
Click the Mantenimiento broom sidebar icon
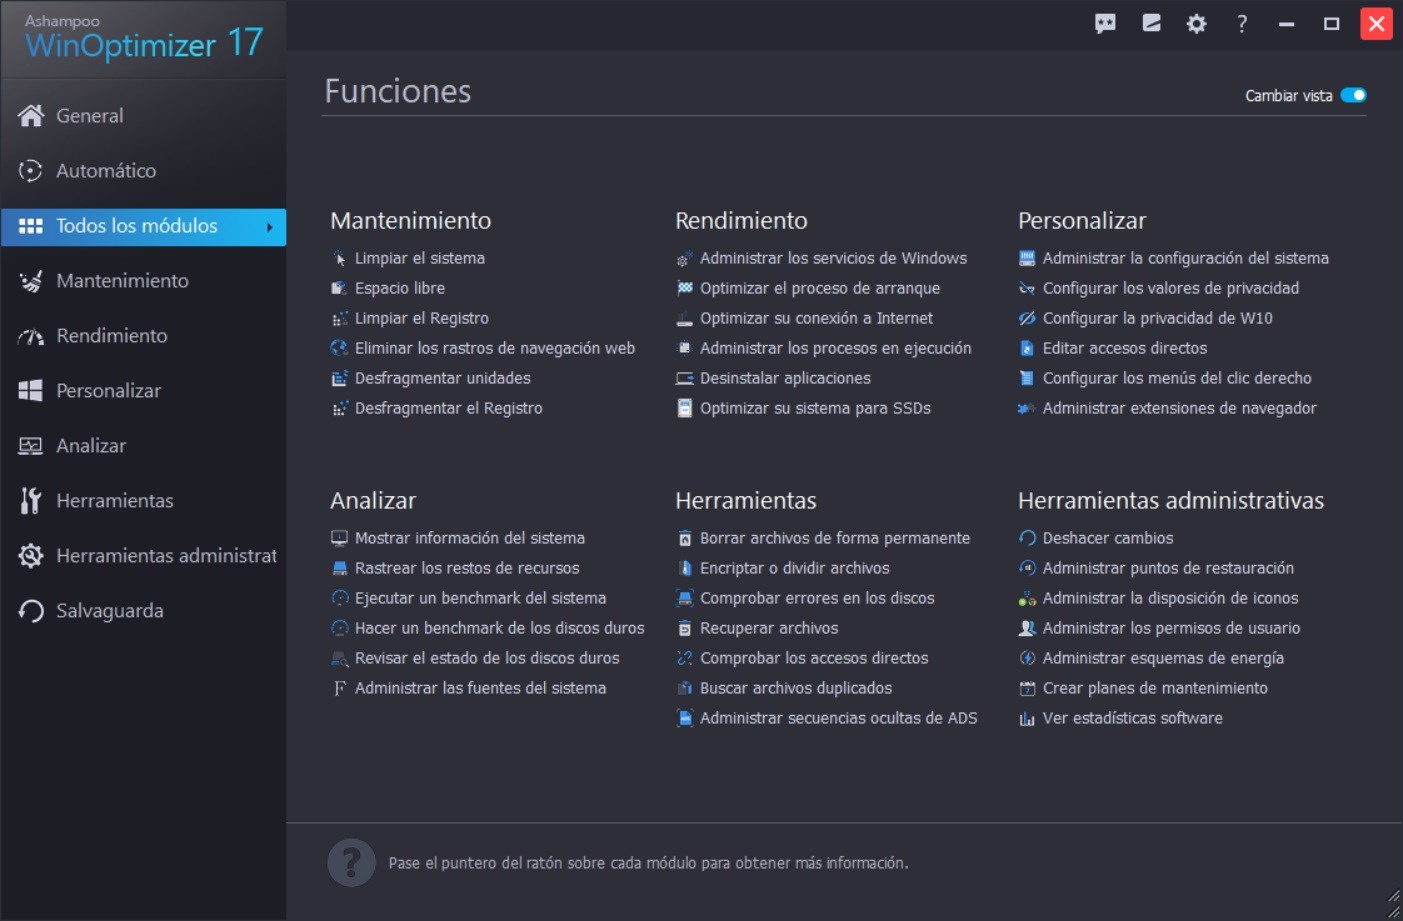click(x=31, y=280)
